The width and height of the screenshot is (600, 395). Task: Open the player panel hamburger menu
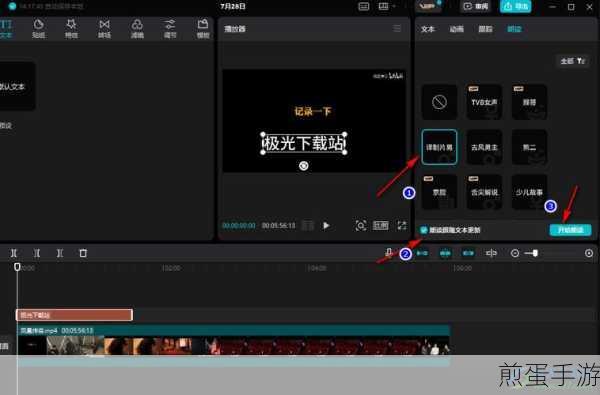pos(397,28)
